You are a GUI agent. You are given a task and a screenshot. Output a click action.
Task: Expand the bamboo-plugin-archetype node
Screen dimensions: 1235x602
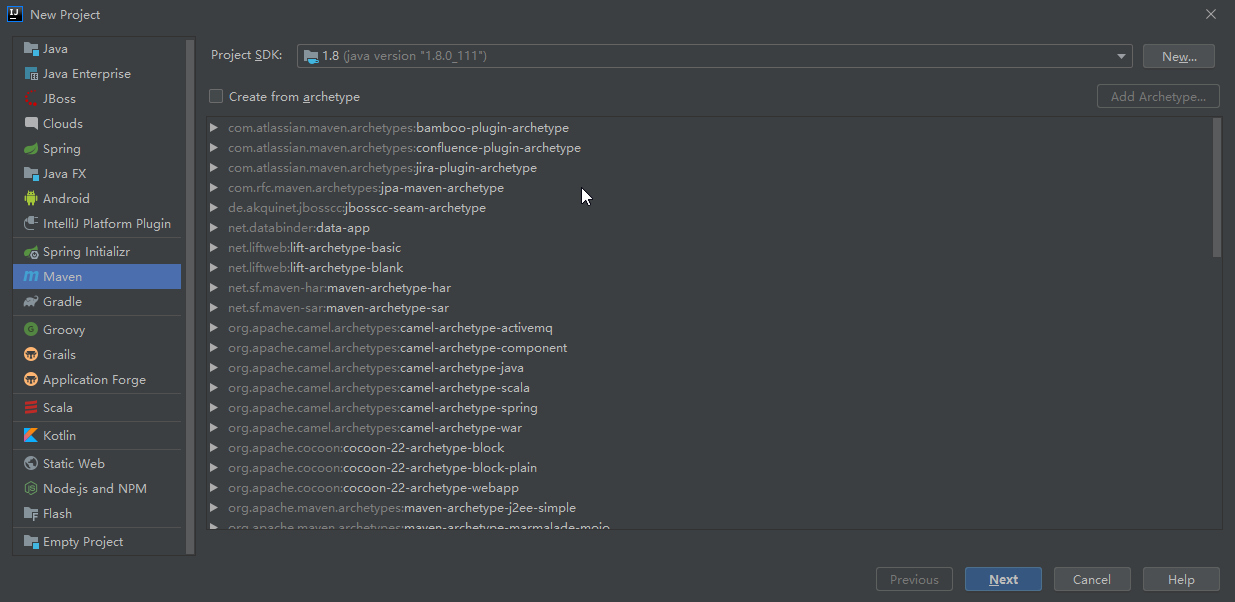click(214, 128)
